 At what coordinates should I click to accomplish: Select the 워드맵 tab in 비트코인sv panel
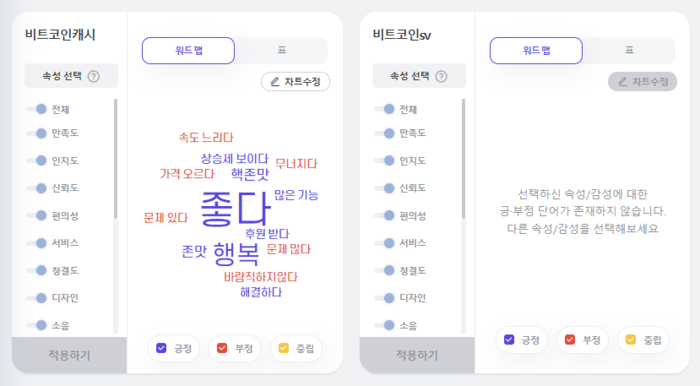coord(536,50)
